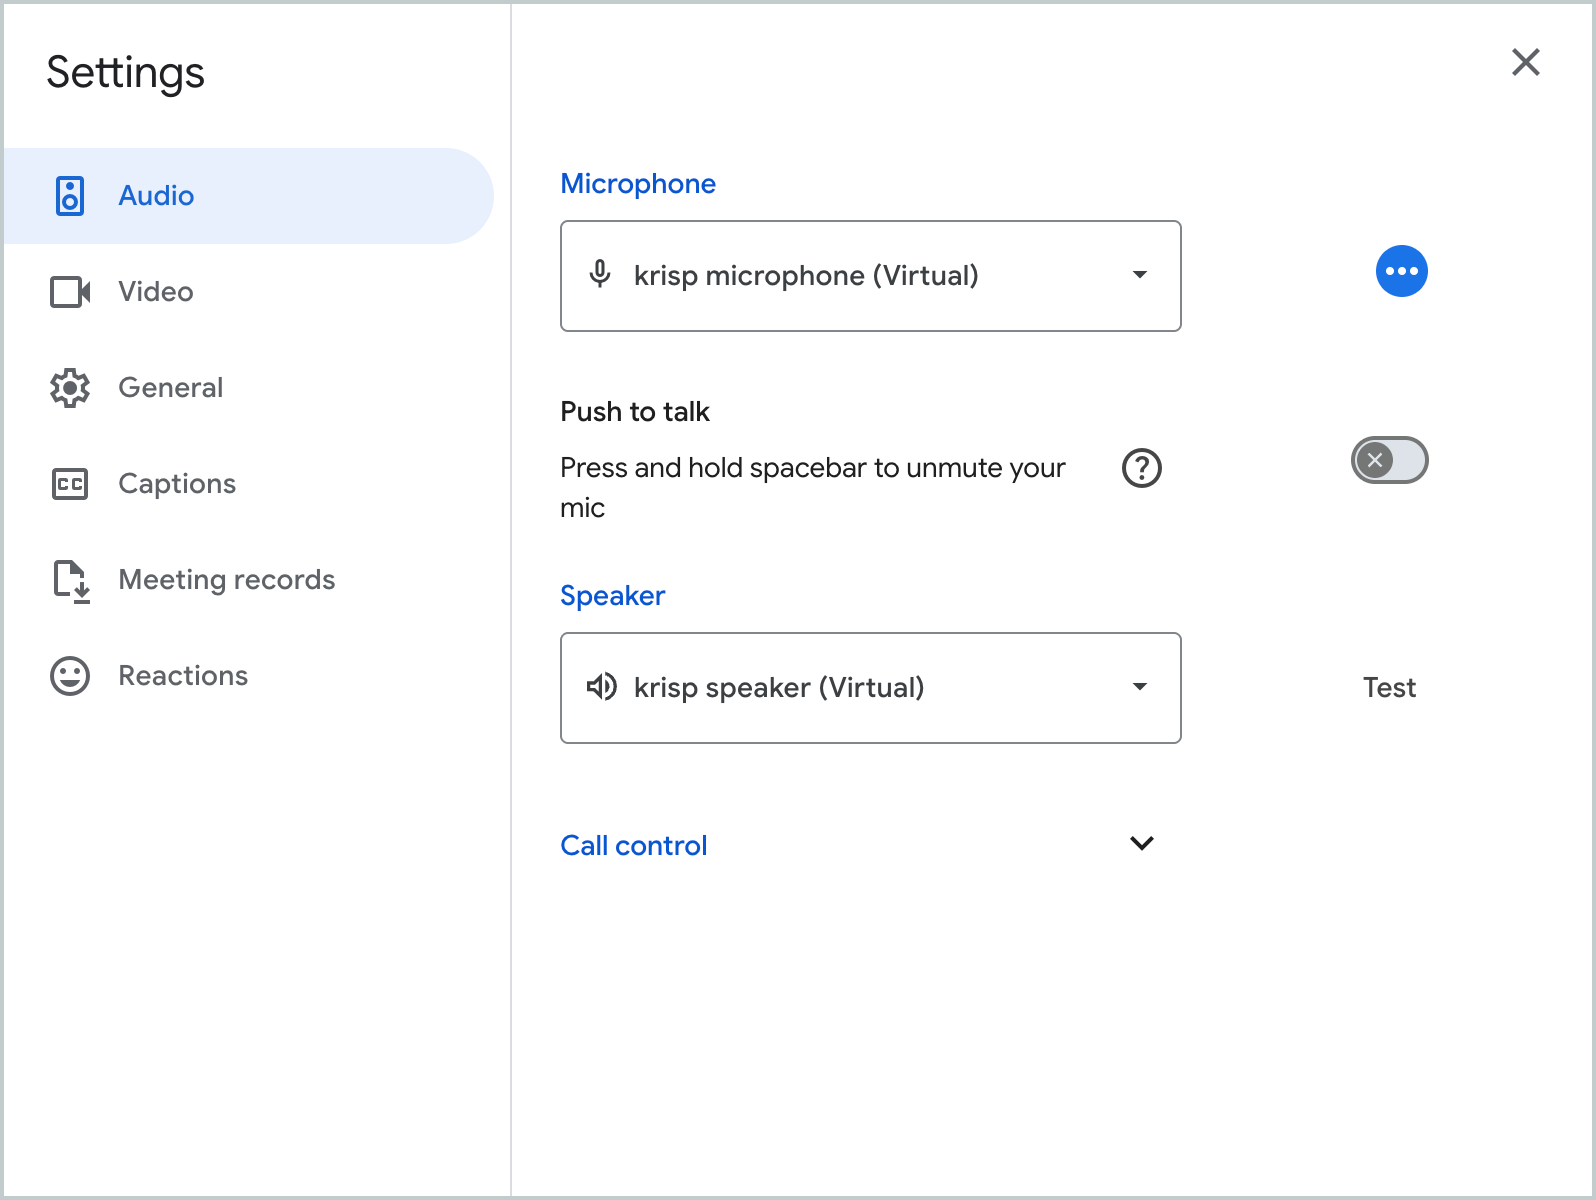
Task: Click the Captions CC icon
Action: point(70,484)
